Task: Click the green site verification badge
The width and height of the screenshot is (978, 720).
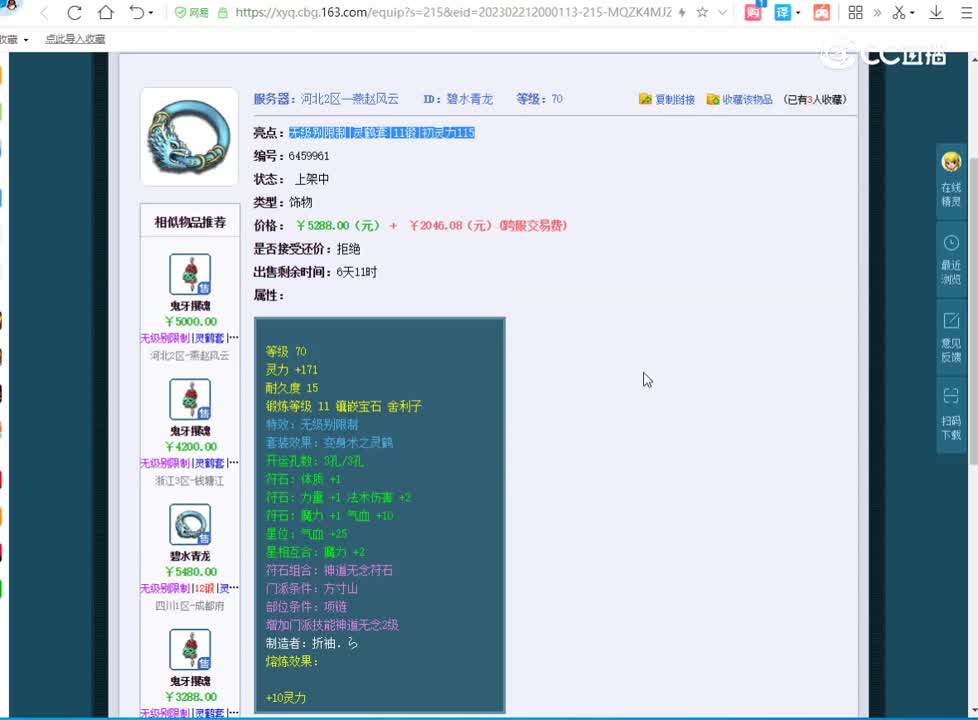Action: [192, 12]
